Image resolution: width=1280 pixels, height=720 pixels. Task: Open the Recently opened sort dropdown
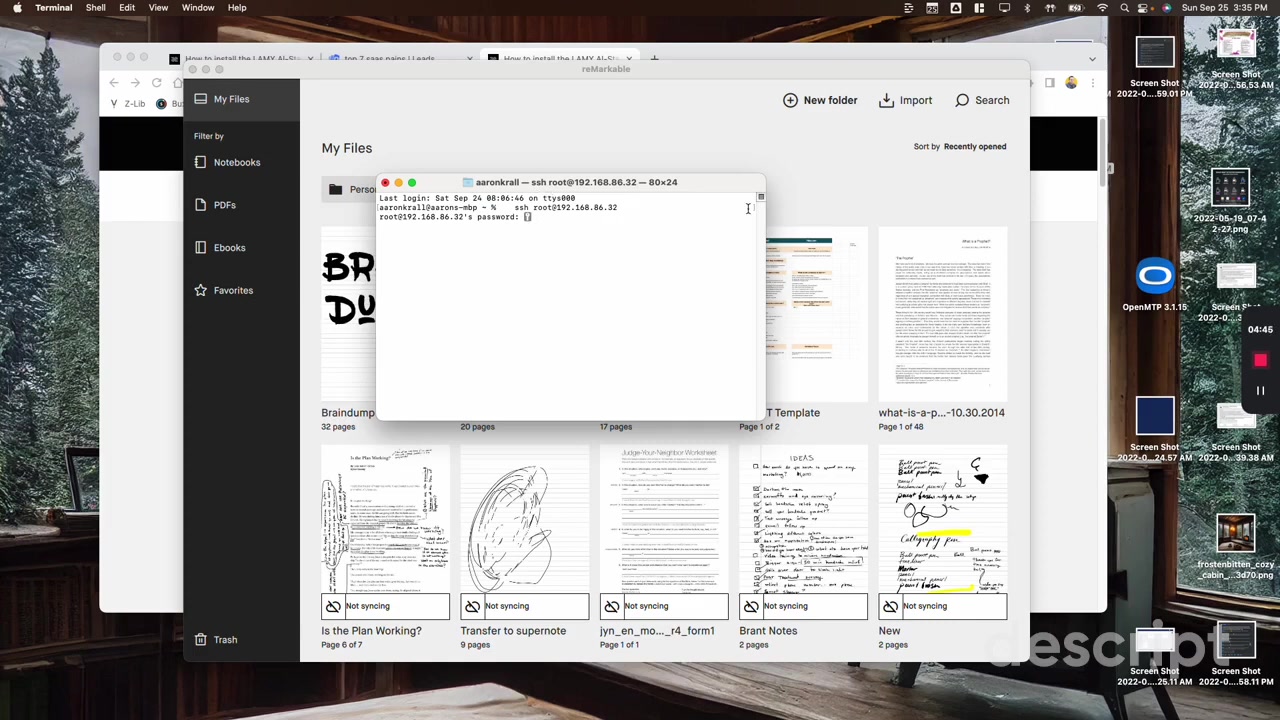tap(975, 147)
